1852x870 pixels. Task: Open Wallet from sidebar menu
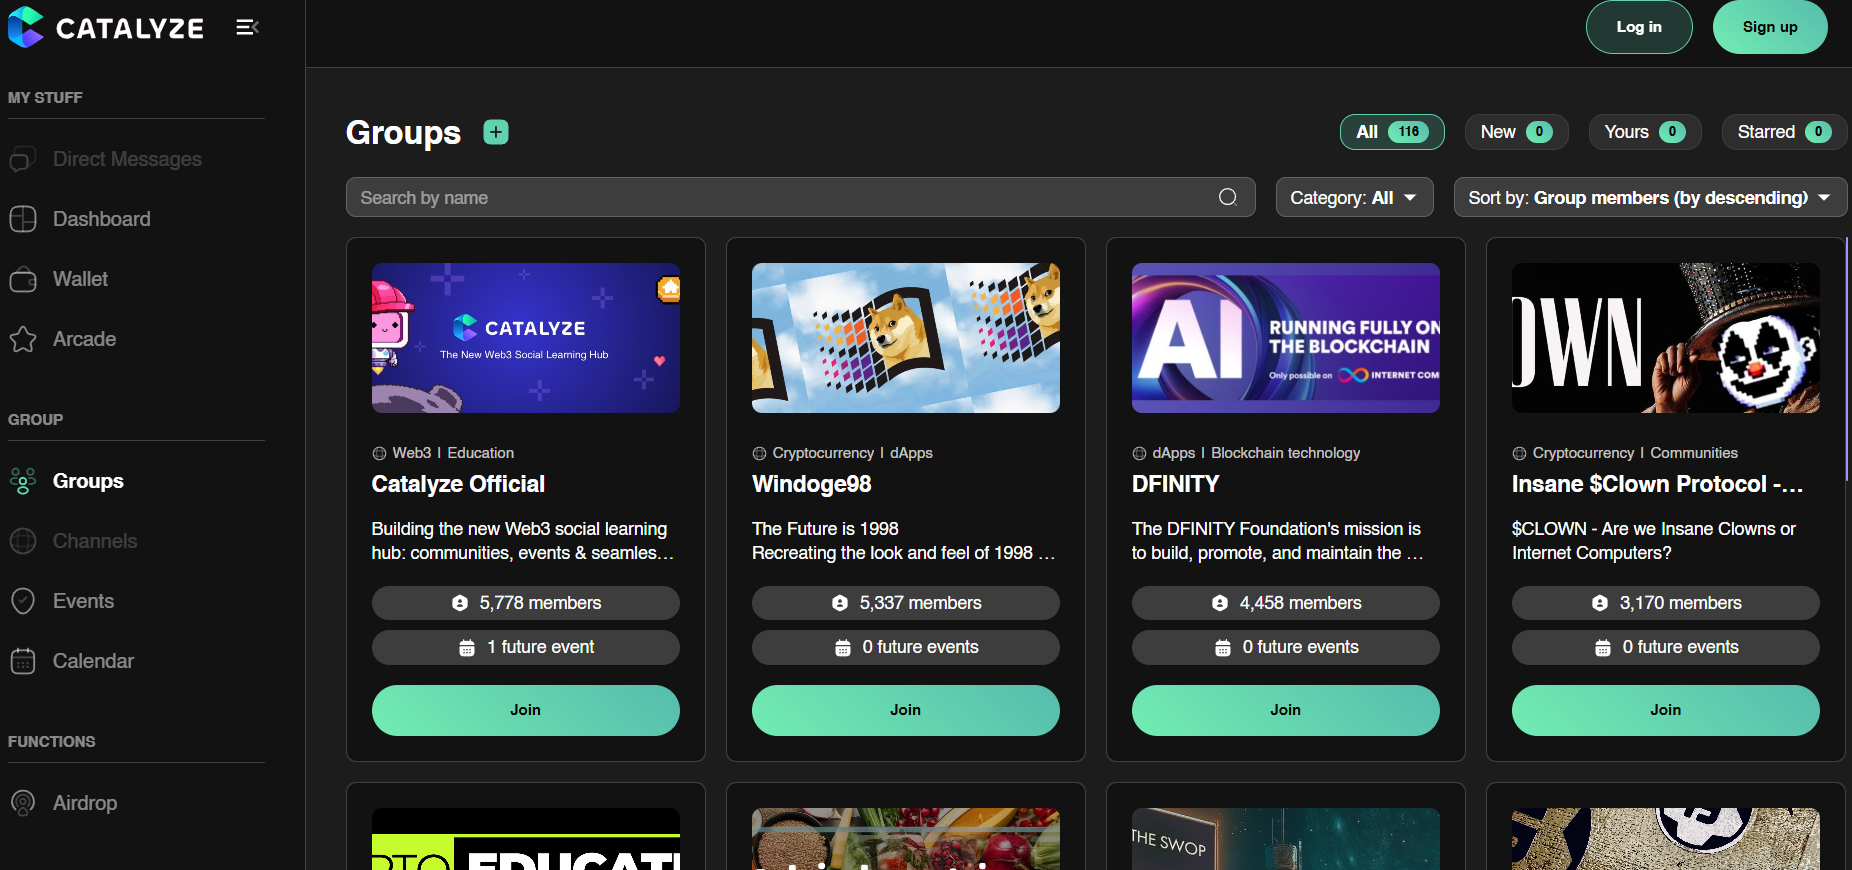pos(80,279)
